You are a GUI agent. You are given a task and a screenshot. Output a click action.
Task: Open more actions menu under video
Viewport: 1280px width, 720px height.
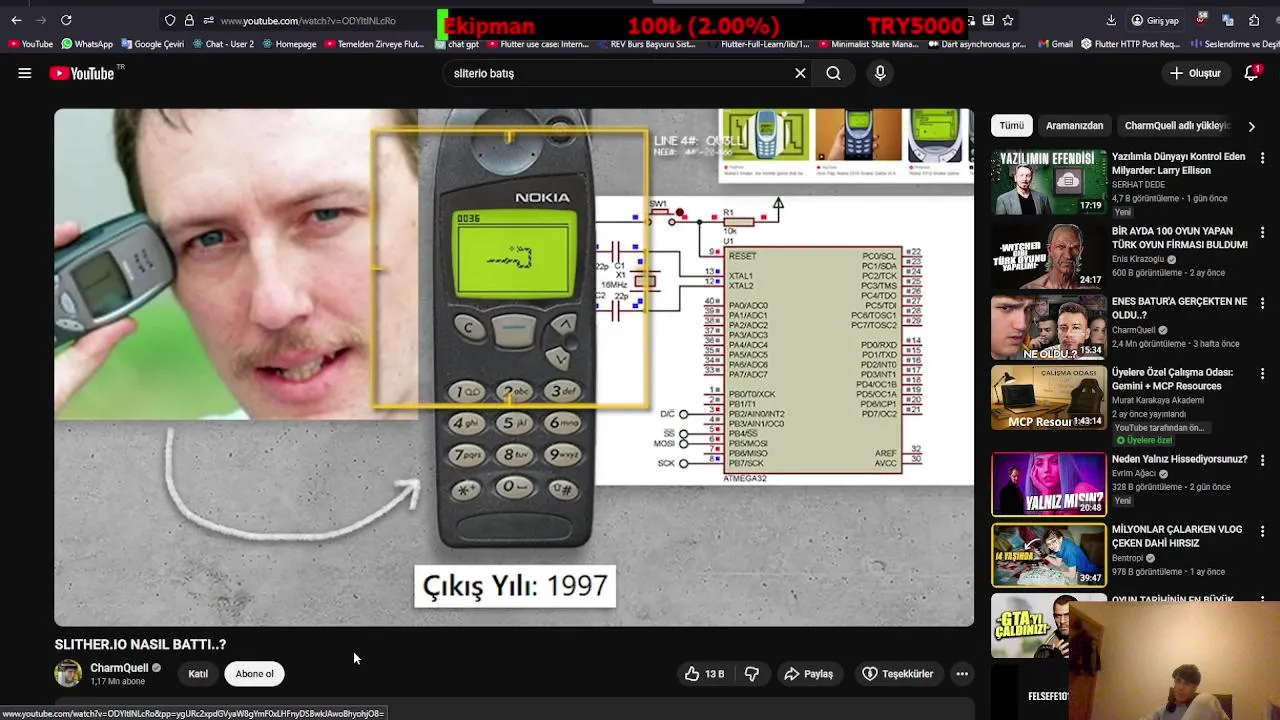962,674
